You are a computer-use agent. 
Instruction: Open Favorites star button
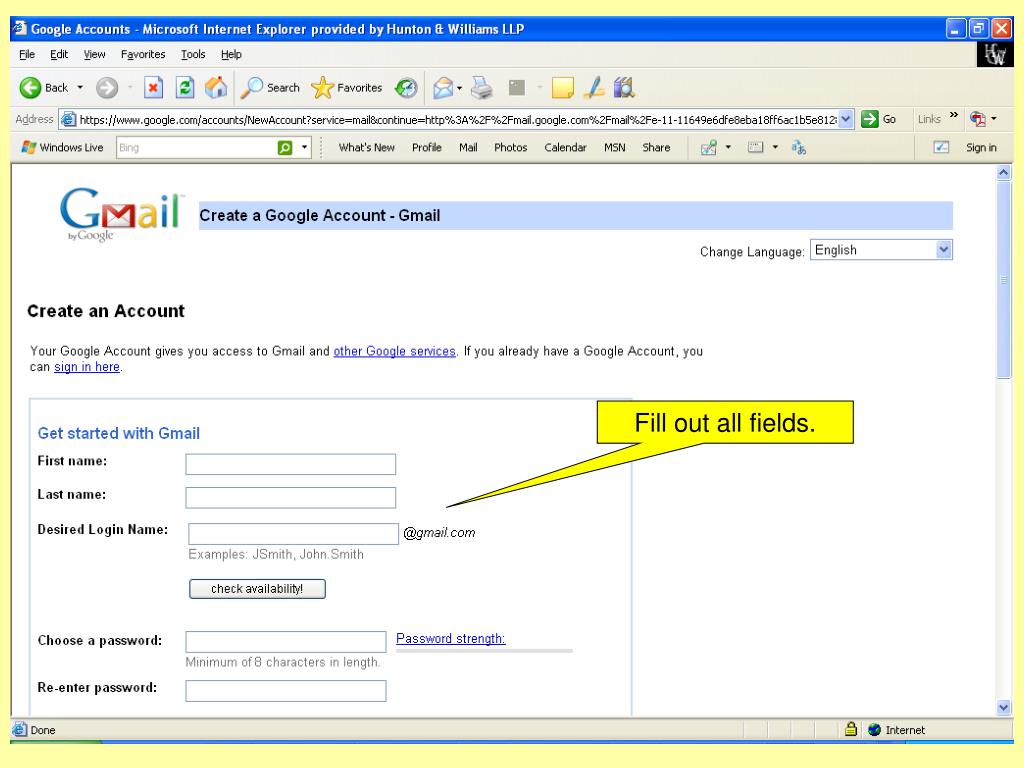tap(347, 88)
